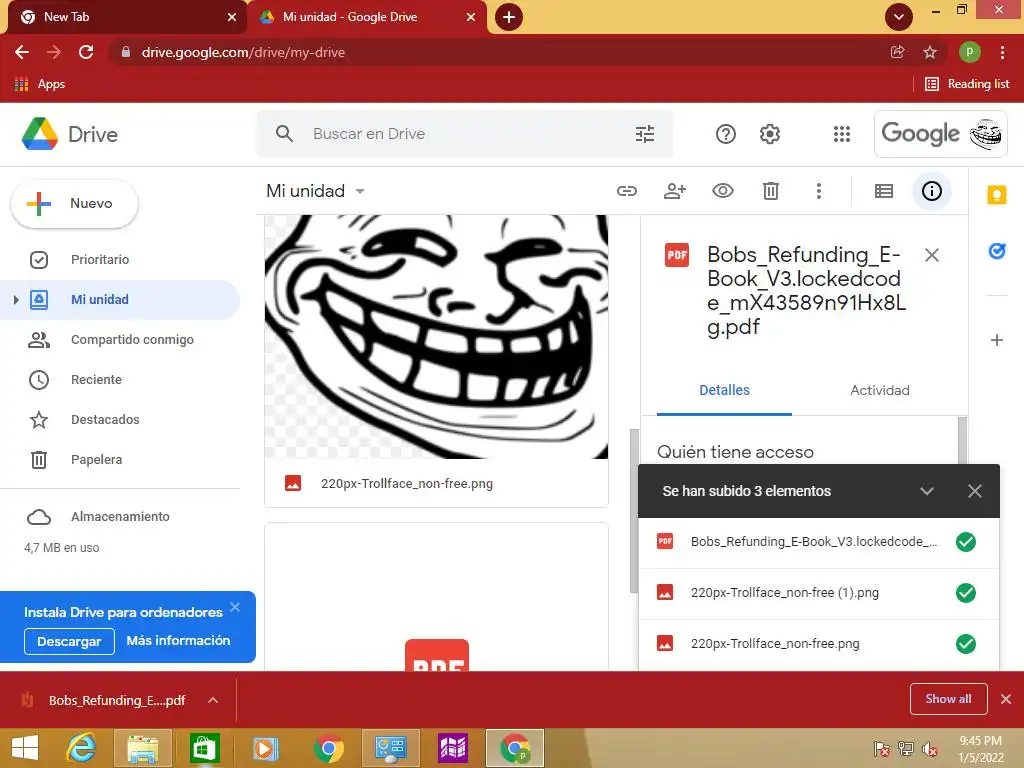Click the Más información link
The image size is (1024, 768).
pyautogui.click(x=178, y=641)
